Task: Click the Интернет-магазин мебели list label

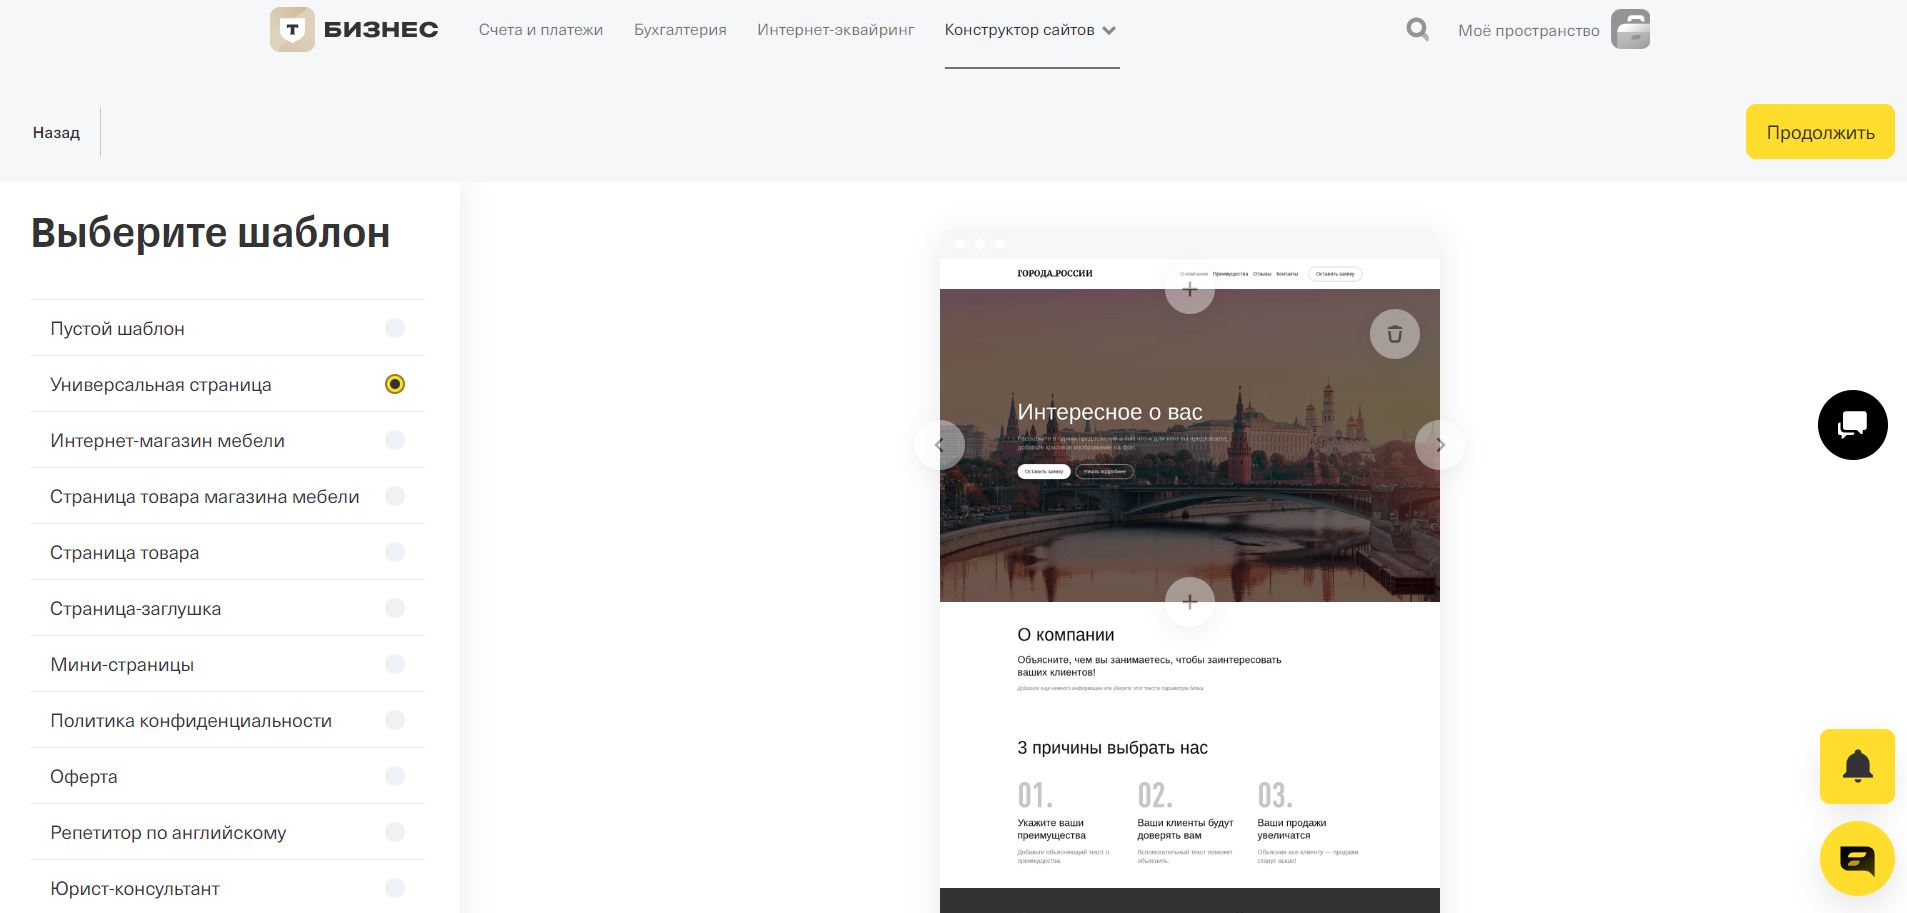Action: coord(167,441)
